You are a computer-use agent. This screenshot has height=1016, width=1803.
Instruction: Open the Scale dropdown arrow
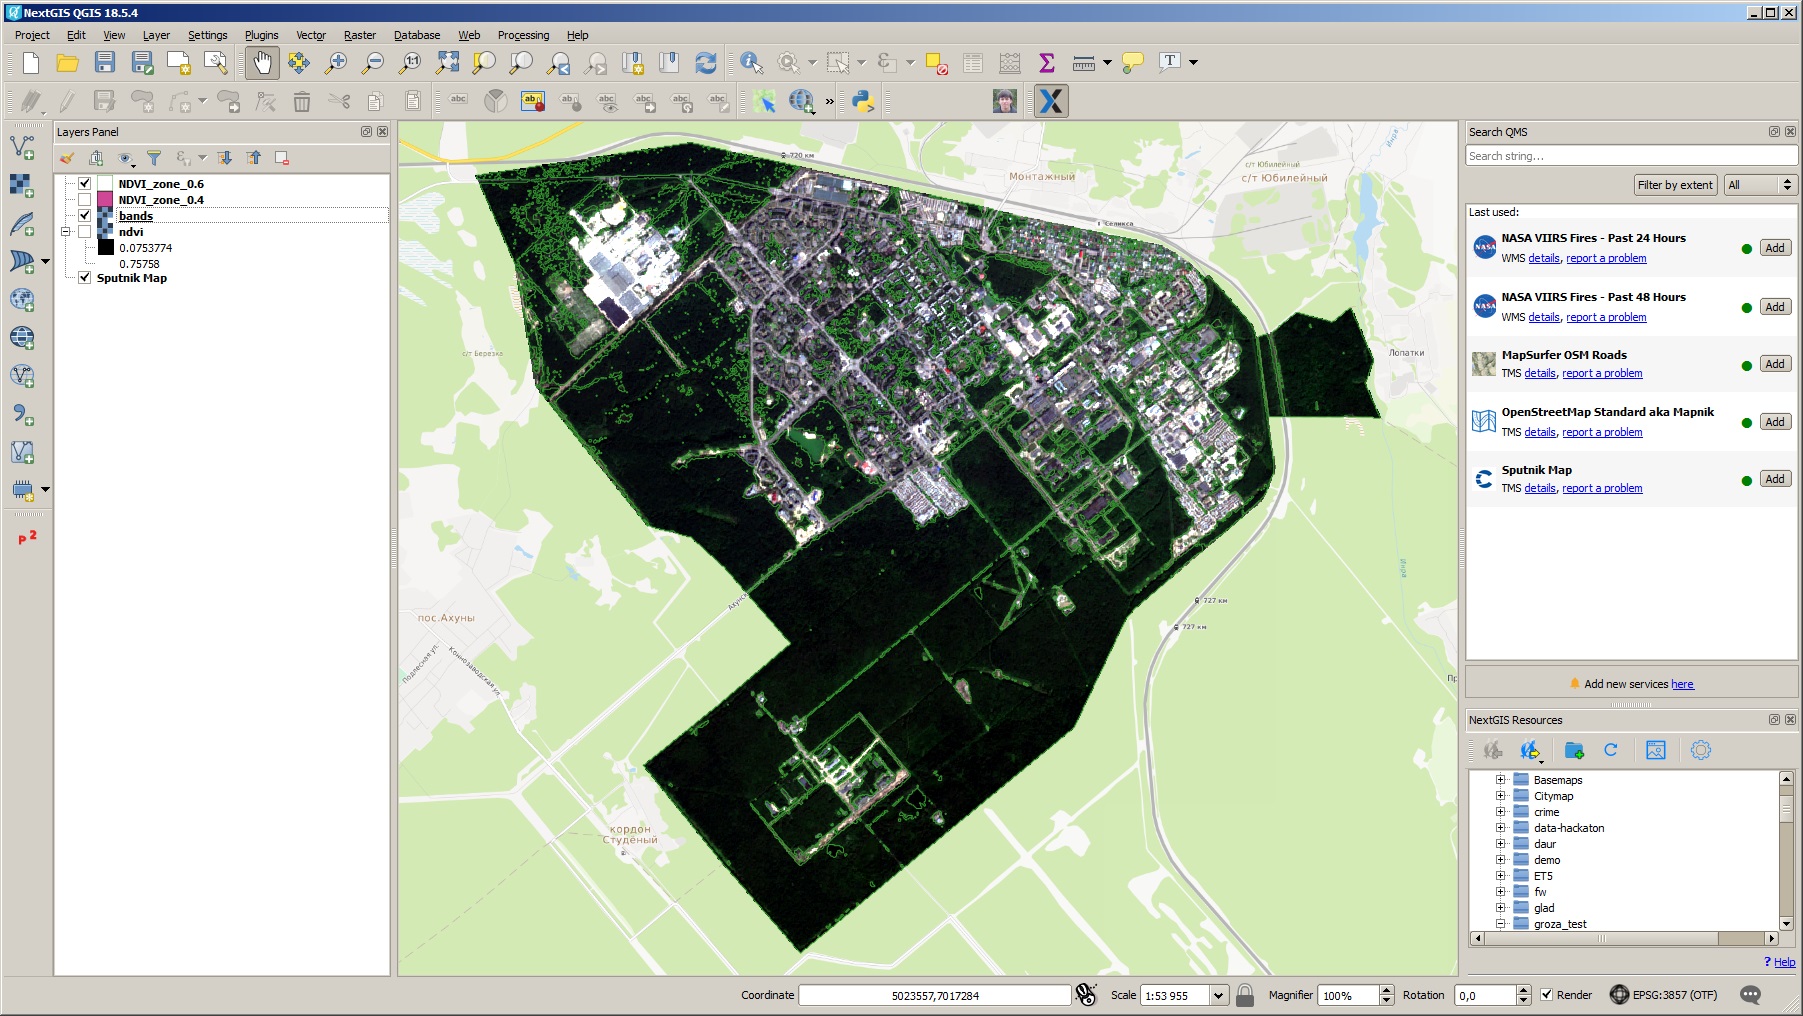tap(1218, 995)
